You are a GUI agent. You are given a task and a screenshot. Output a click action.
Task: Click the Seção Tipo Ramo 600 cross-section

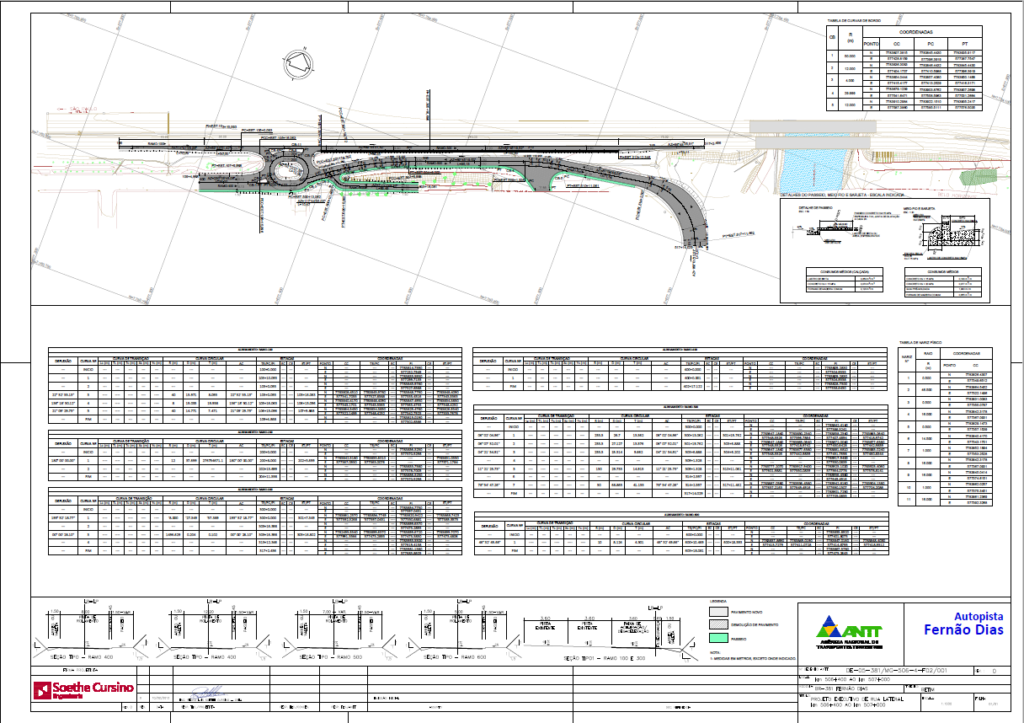(x=462, y=629)
